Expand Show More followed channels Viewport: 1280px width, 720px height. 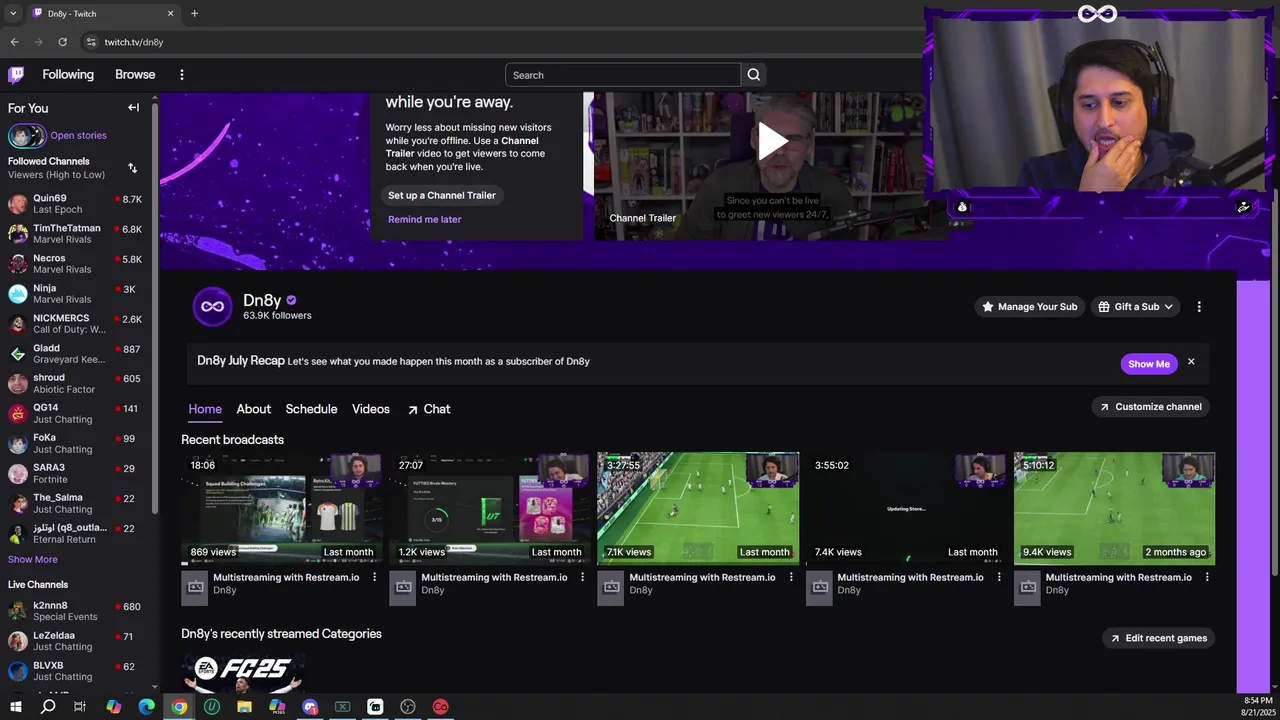pyautogui.click(x=33, y=559)
